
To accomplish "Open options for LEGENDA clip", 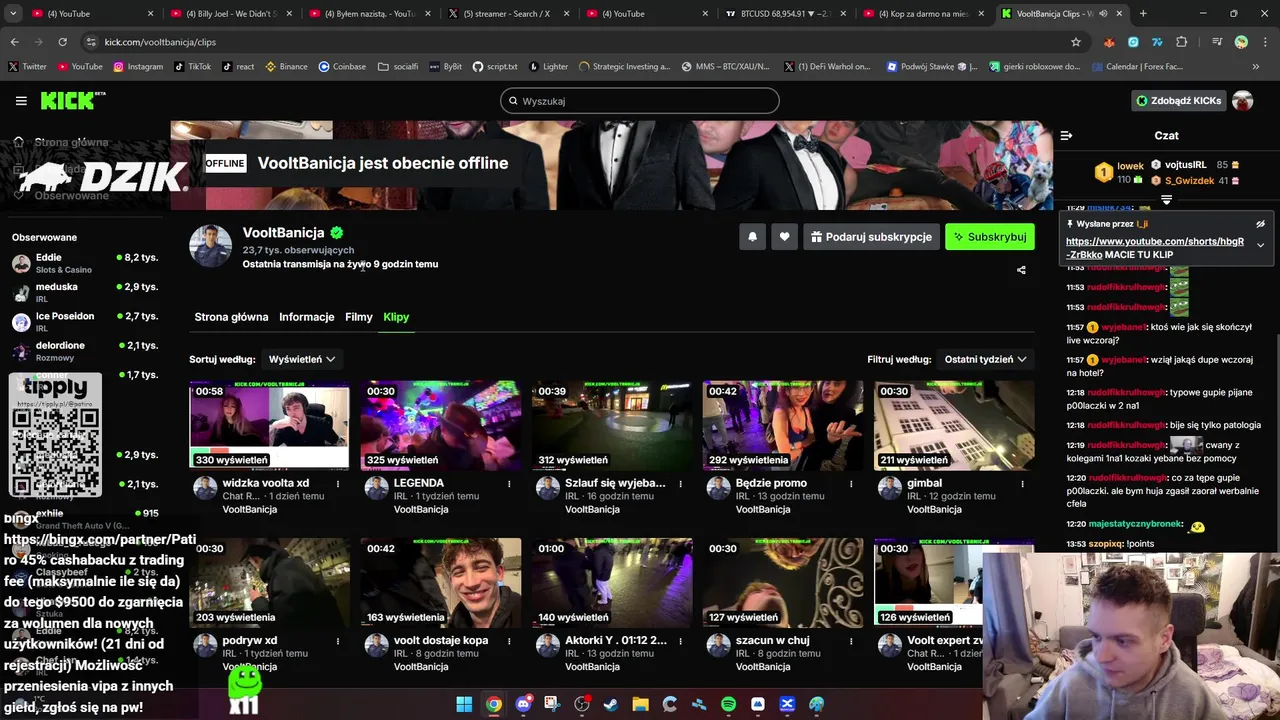I will [509, 484].
